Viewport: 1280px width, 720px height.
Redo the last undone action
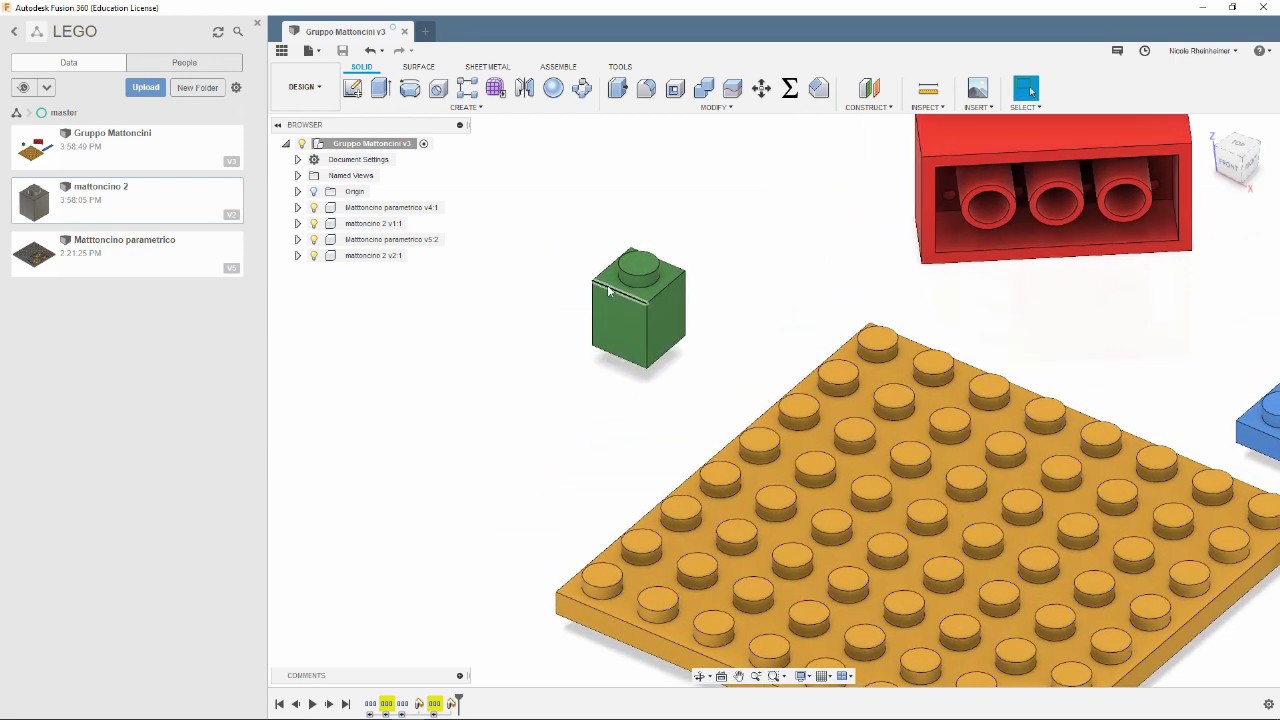tap(399, 50)
